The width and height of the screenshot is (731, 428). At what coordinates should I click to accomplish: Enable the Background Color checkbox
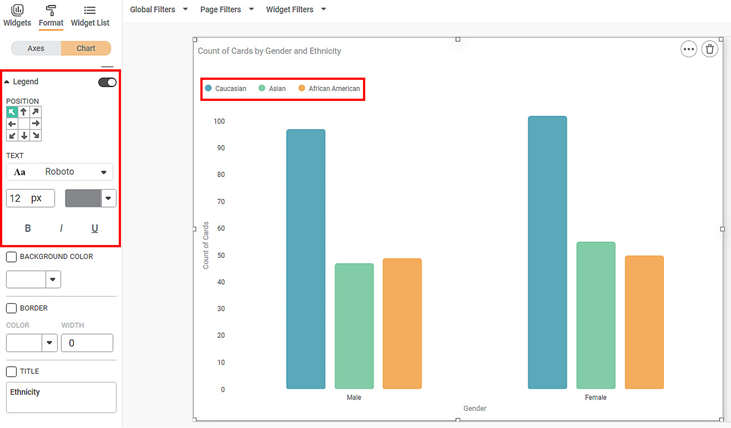11,257
